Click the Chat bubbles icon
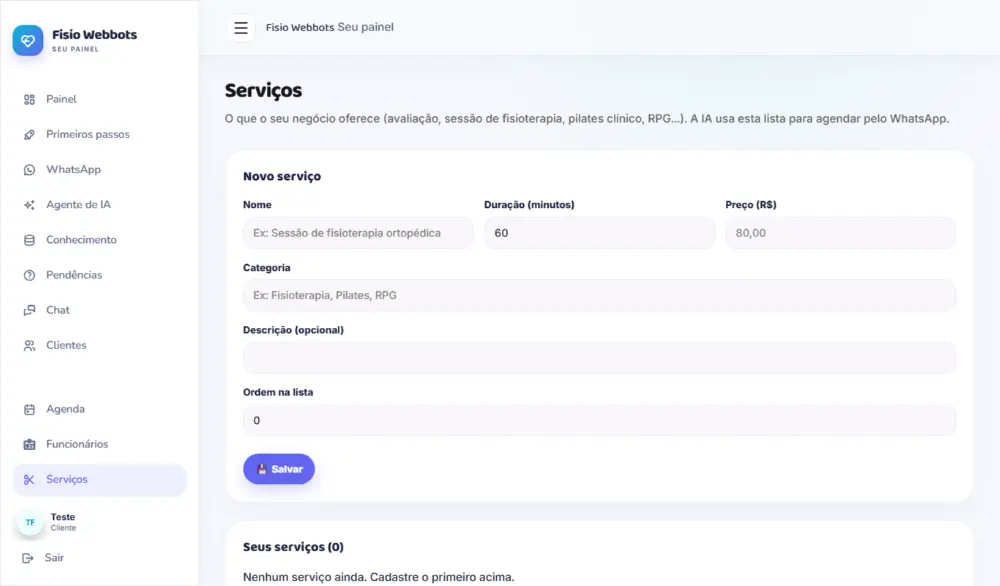Screen dimensions: 1000x586 [29, 310]
